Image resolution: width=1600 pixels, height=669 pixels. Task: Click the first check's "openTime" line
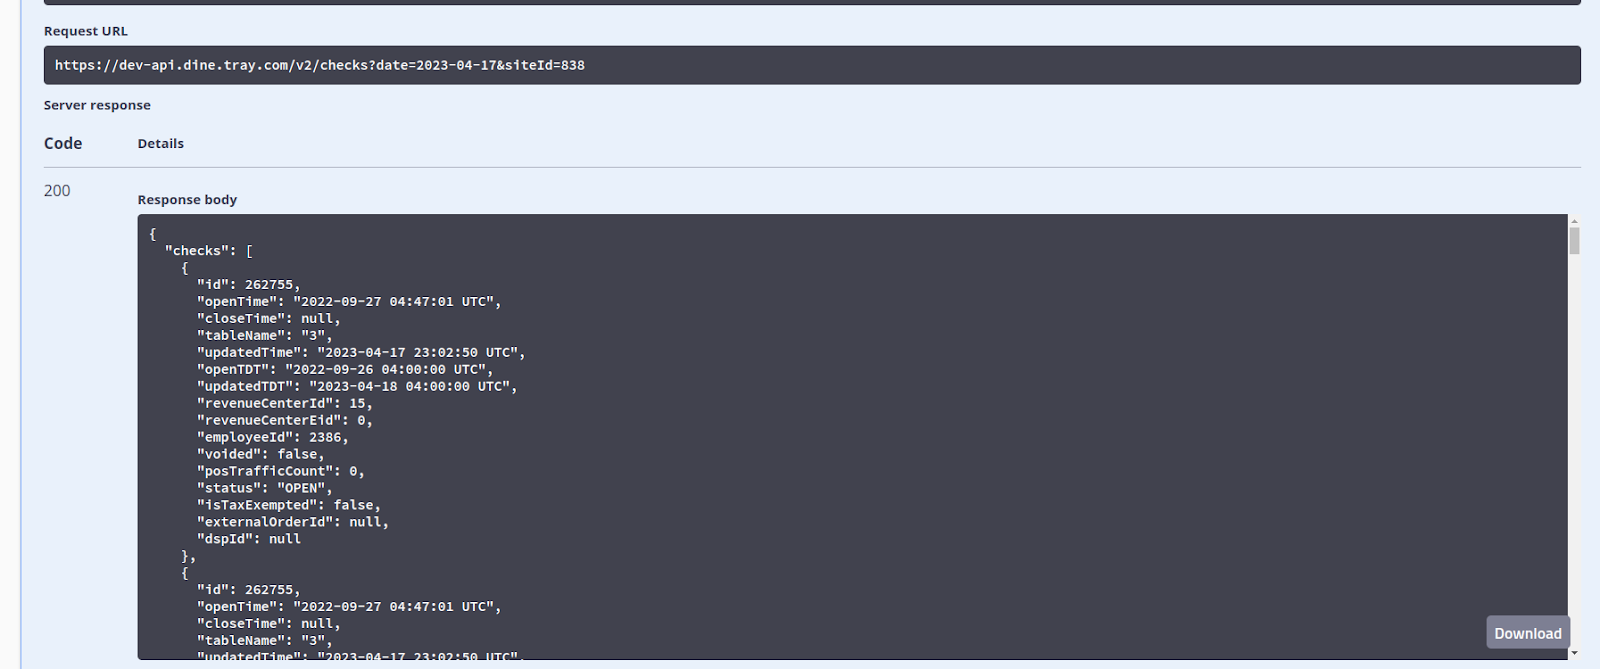349,301
